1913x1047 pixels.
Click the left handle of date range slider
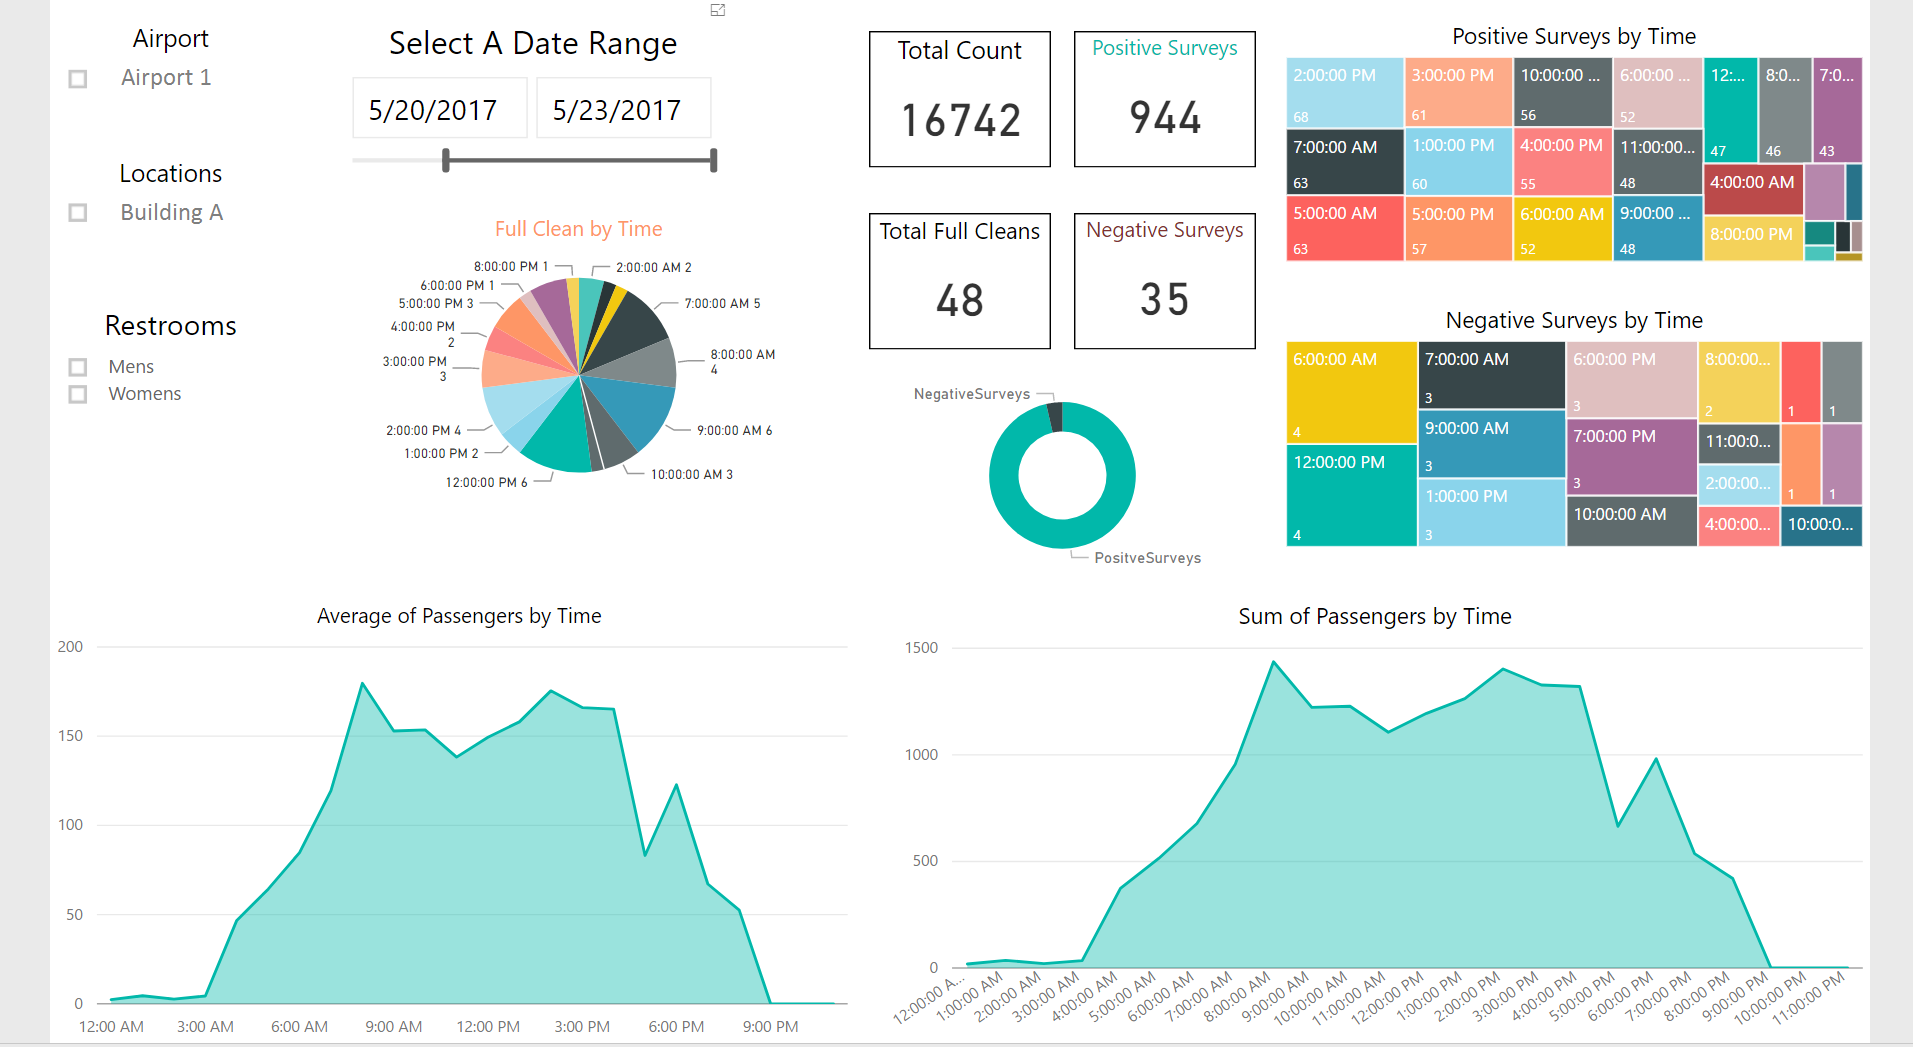click(446, 160)
